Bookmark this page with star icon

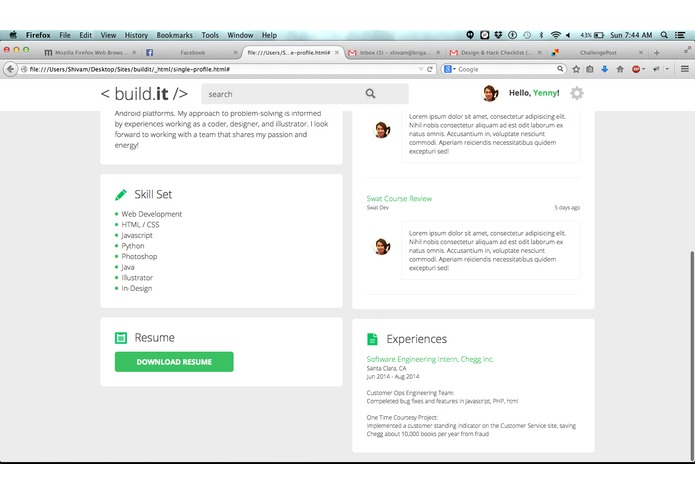(x=576, y=69)
